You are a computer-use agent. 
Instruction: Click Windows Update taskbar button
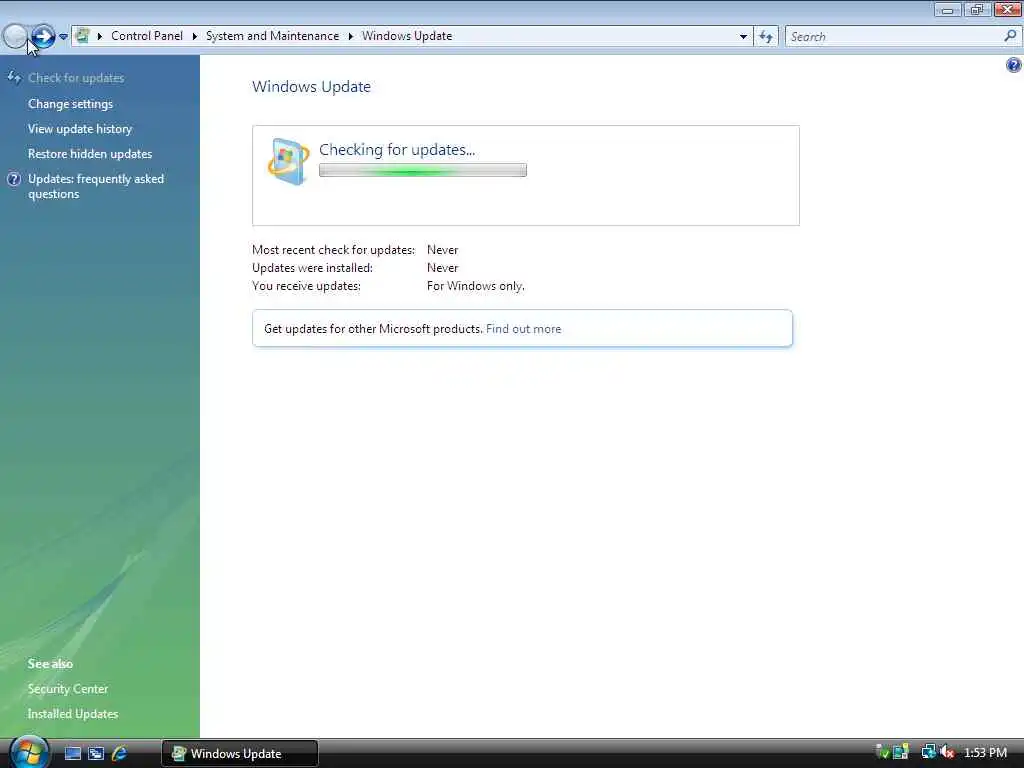pos(240,754)
